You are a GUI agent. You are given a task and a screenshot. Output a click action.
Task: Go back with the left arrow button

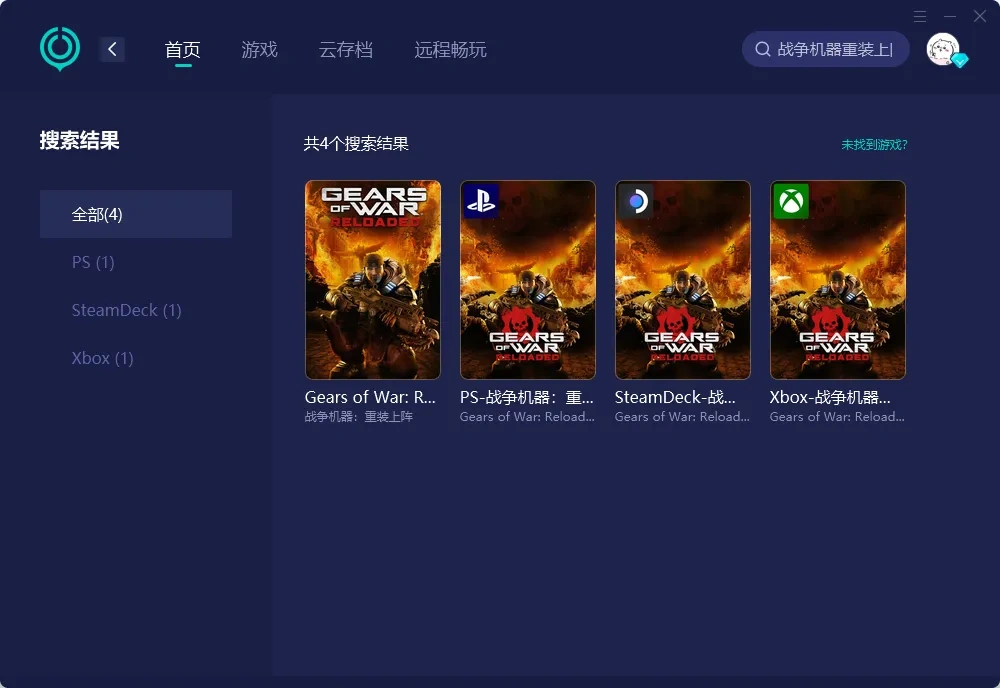point(112,49)
